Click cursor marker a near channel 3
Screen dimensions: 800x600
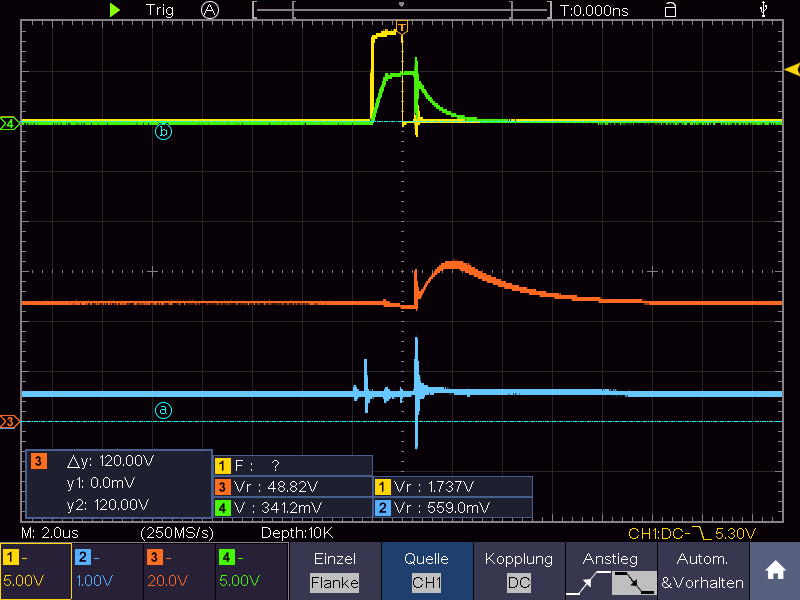163,410
